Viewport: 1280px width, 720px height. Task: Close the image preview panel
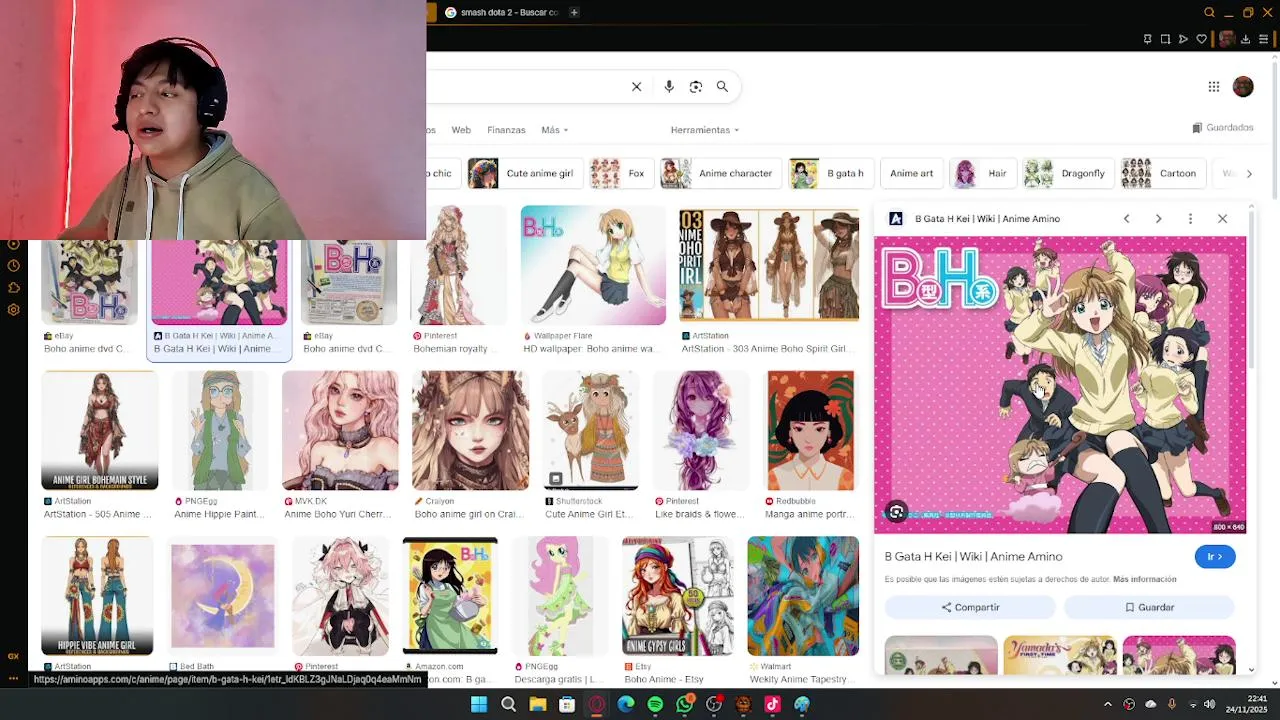tap(1222, 219)
